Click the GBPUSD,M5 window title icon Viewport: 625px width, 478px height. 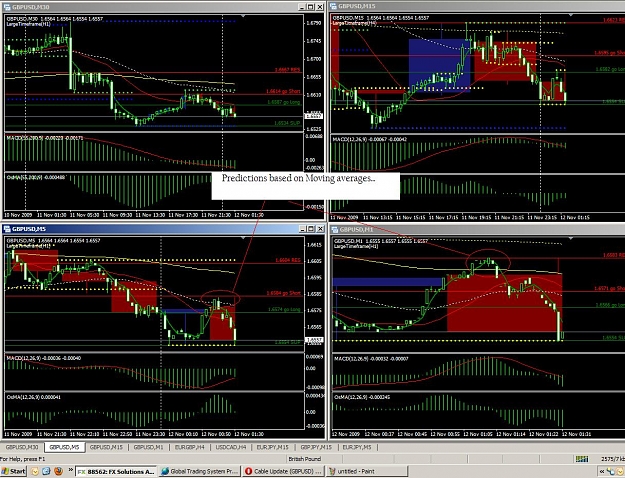pos(7,229)
